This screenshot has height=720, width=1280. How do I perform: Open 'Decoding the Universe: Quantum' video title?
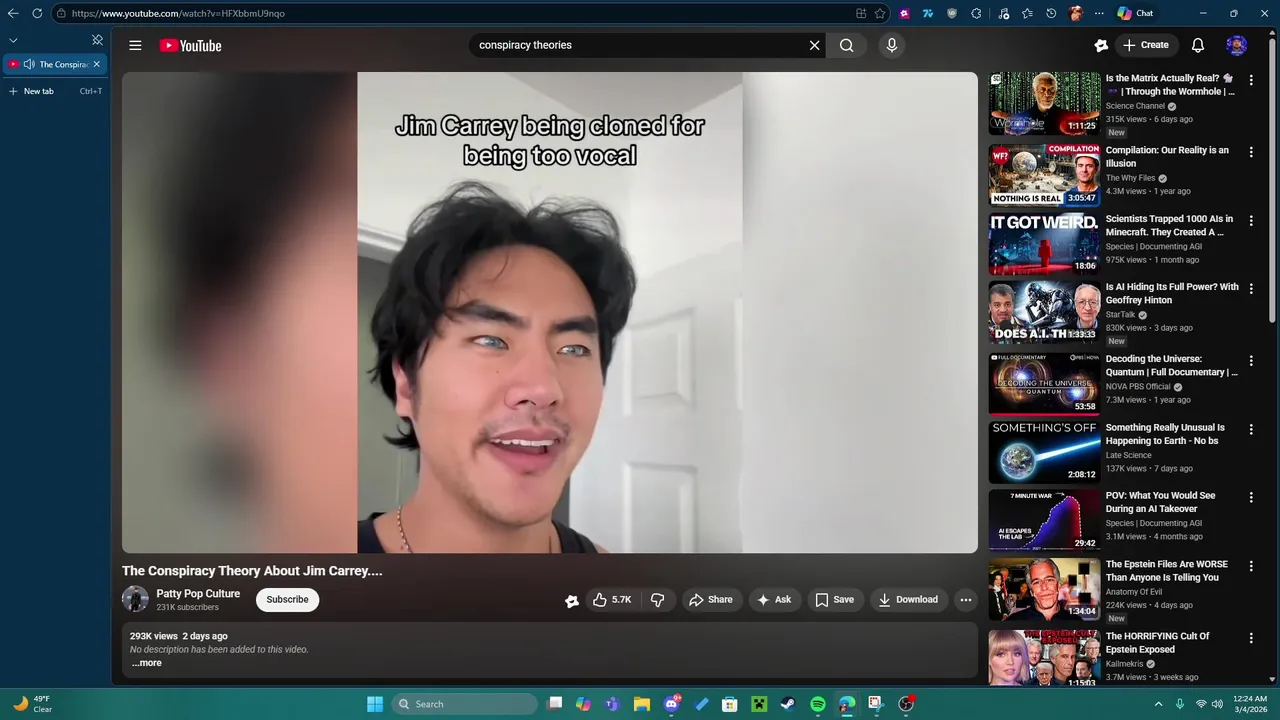[1172, 365]
